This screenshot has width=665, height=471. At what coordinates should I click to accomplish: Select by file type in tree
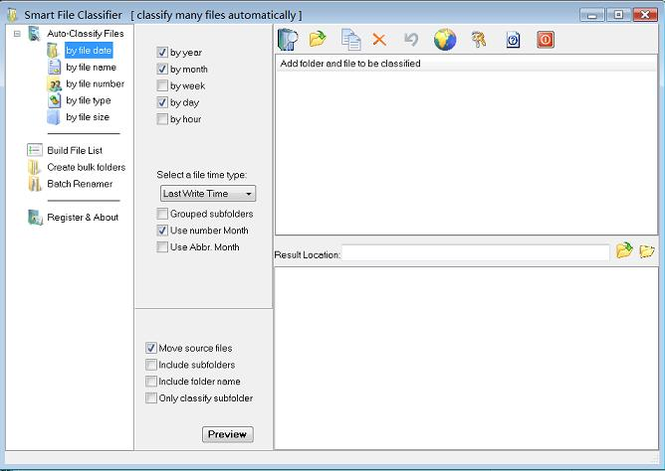[x=88, y=100]
